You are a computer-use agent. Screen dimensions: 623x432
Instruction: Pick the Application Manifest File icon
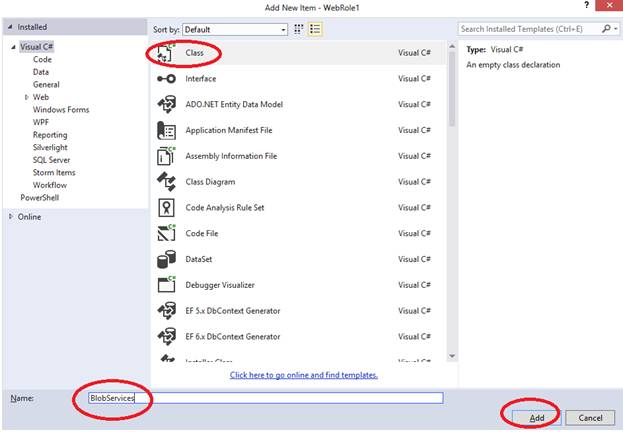coord(166,130)
